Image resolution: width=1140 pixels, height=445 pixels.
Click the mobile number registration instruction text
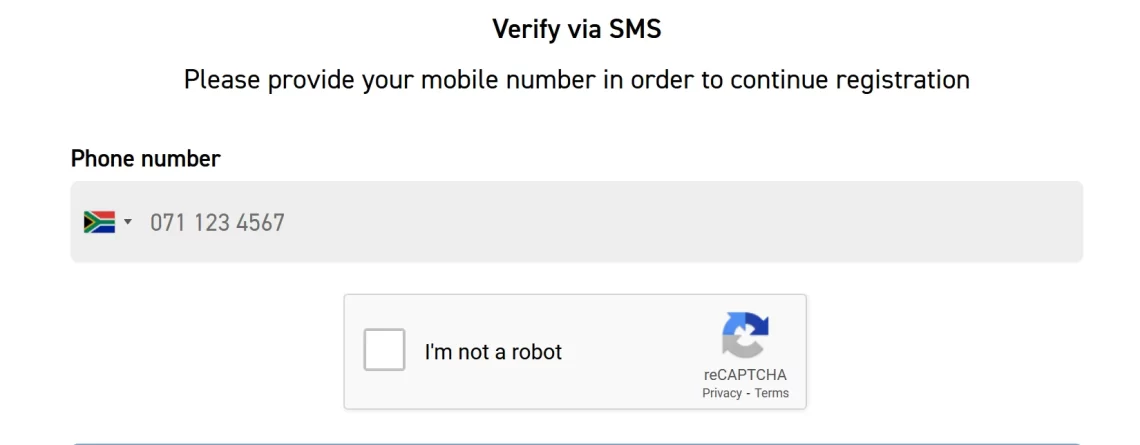pos(577,79)
